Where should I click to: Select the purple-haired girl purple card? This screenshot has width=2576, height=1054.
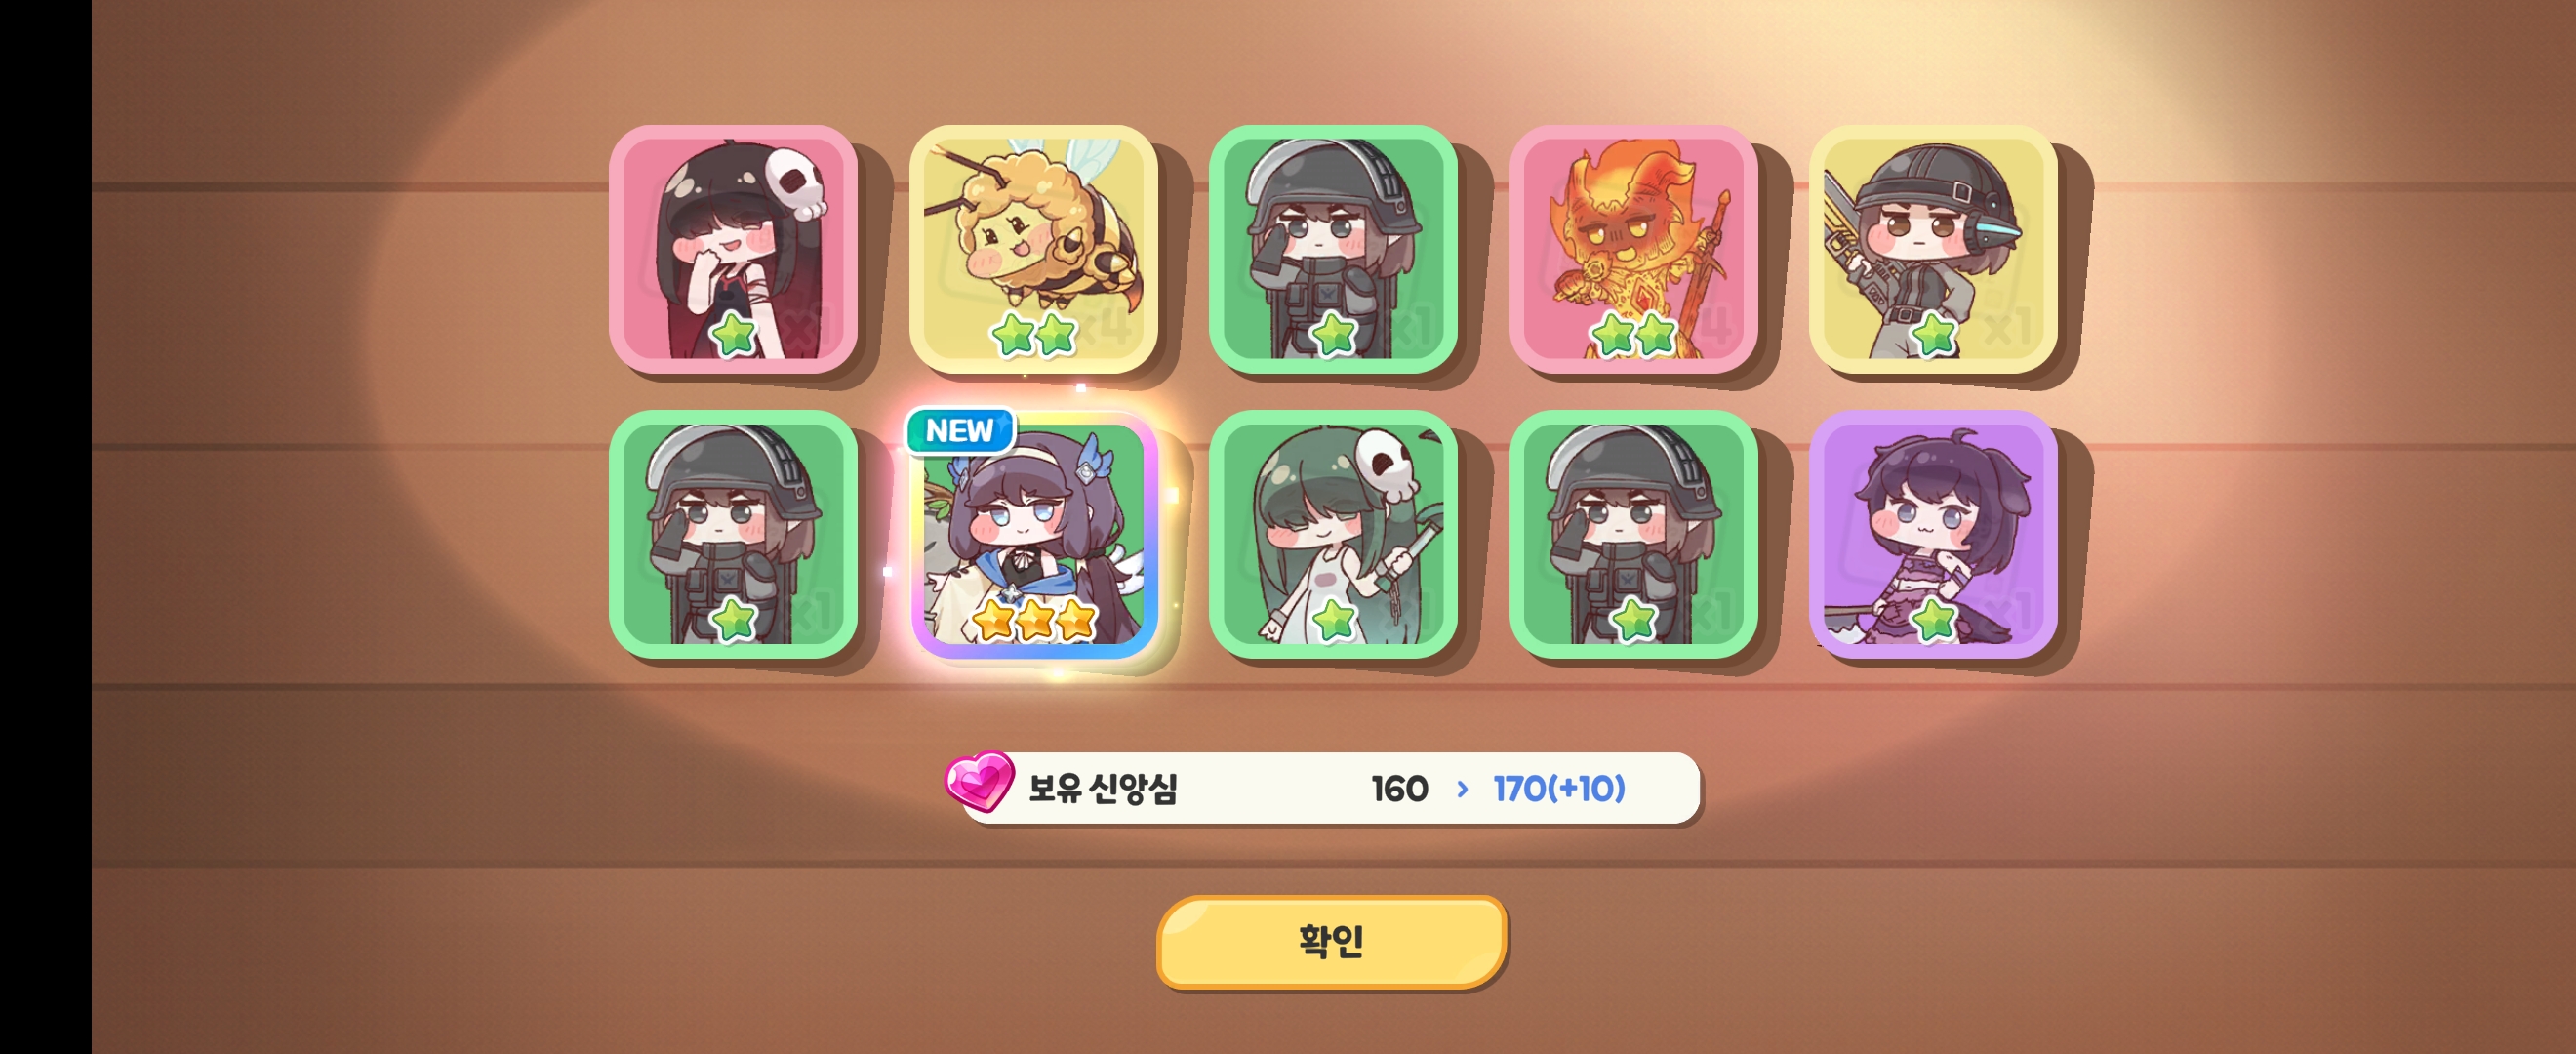point(1933,534)
